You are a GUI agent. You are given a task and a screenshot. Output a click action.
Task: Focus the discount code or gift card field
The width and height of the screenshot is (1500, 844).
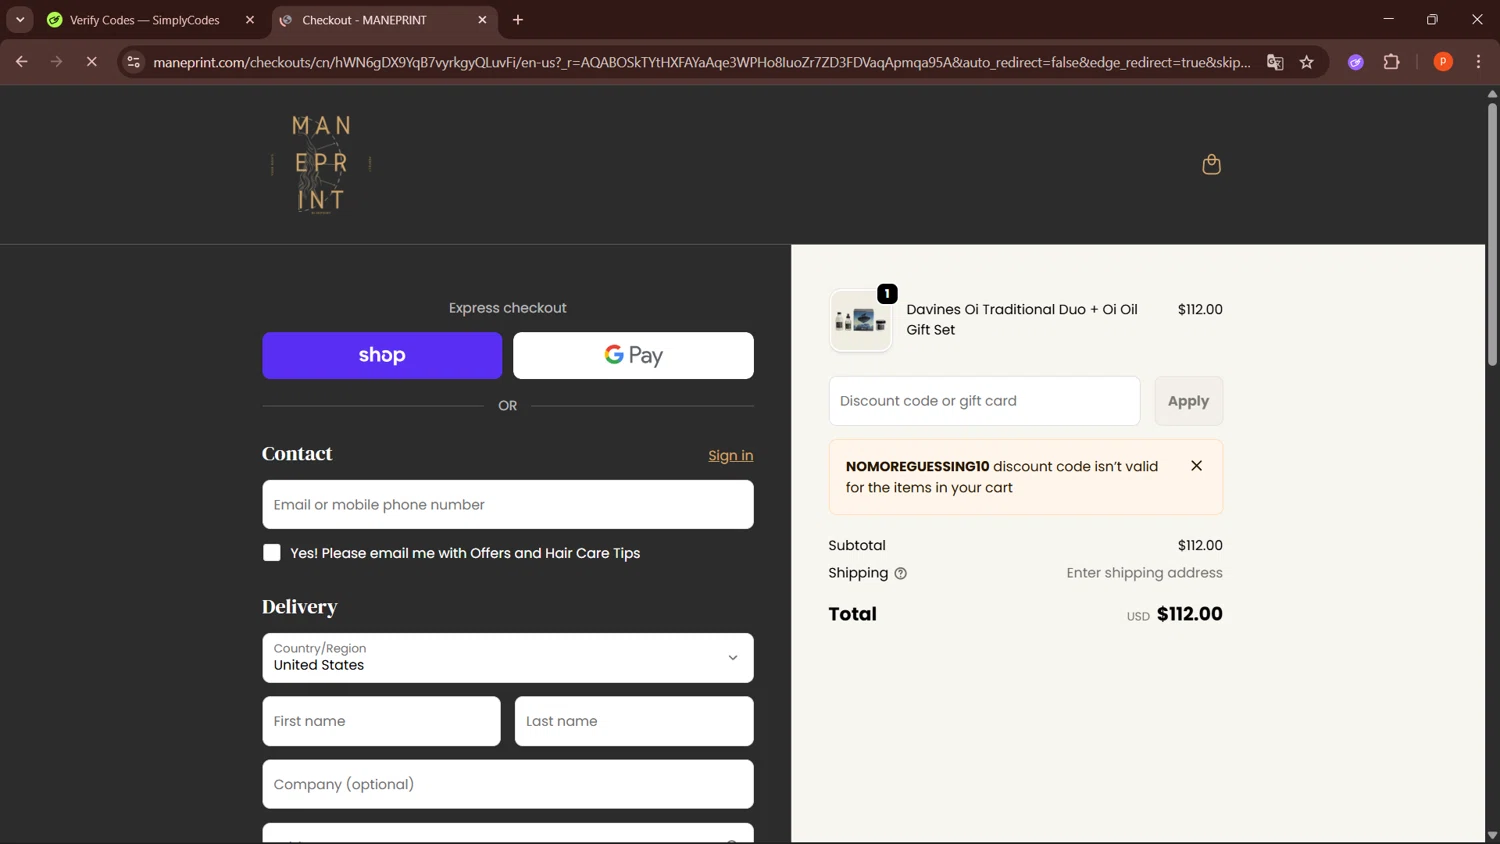[984, 401]
